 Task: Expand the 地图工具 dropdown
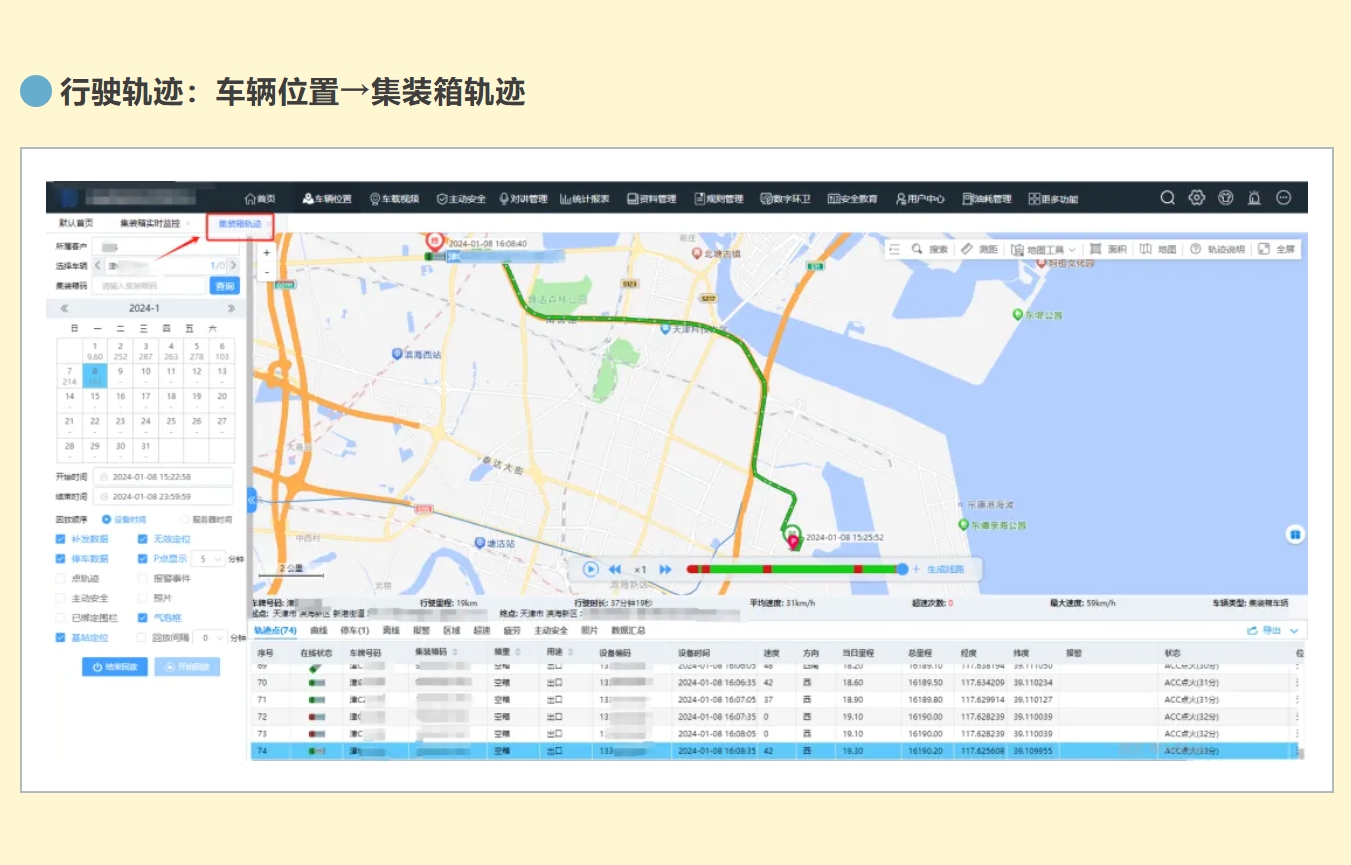(1044, 249)
